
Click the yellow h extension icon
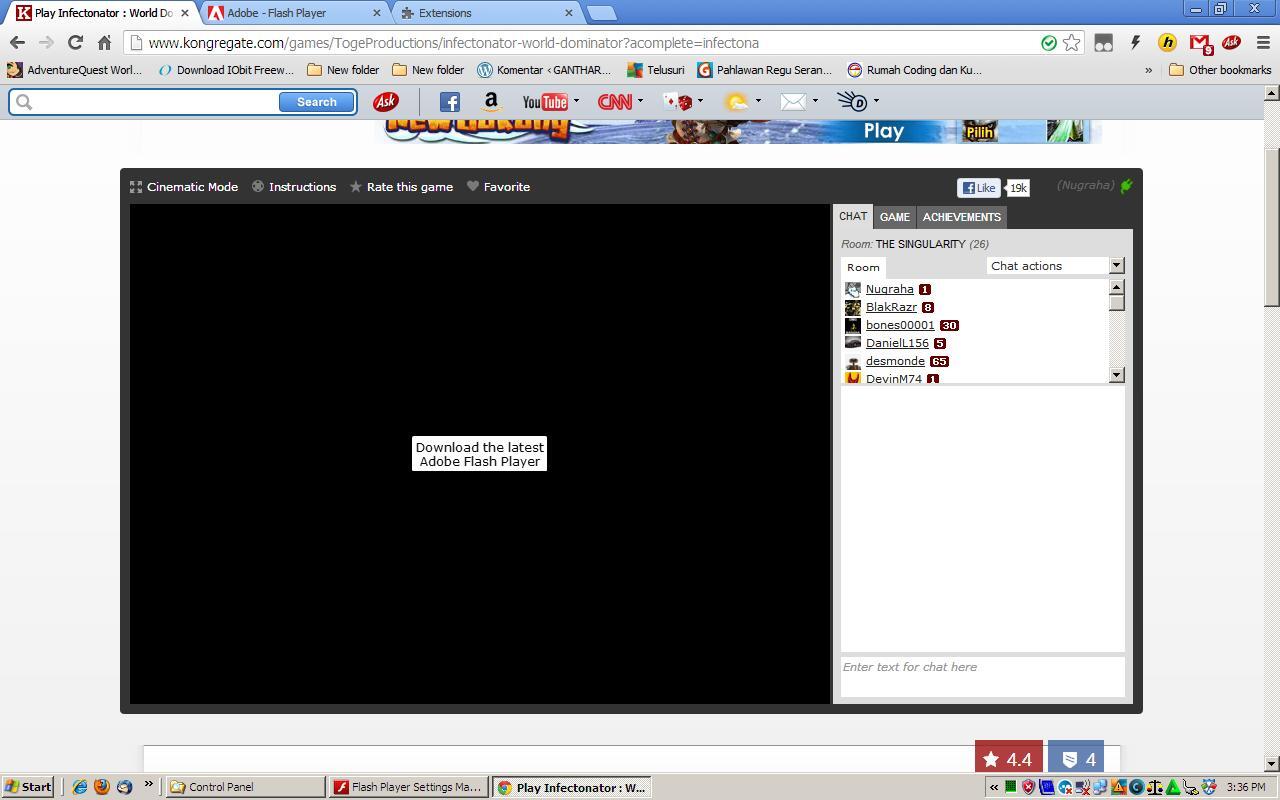[1167, 42]
